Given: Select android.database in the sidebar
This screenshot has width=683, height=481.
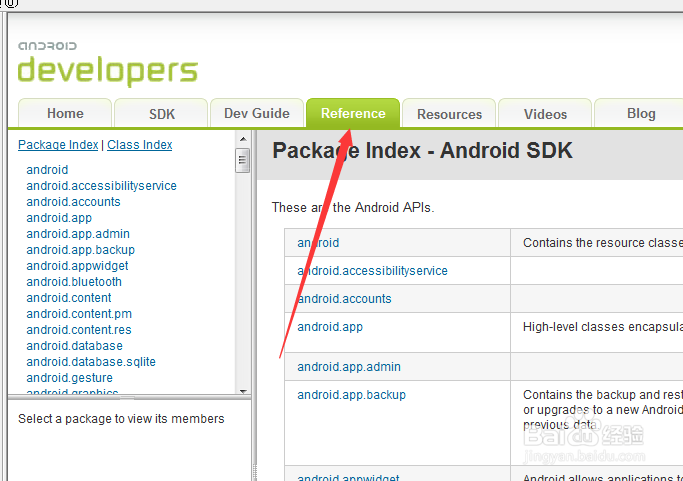Looking at the screenshot, I should coord(74,346).
